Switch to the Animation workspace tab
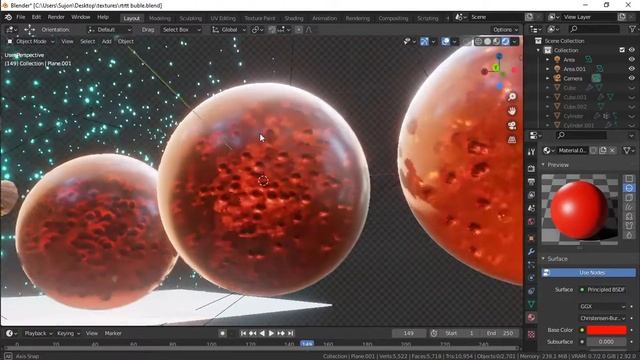640x360 pixels. 324,18
